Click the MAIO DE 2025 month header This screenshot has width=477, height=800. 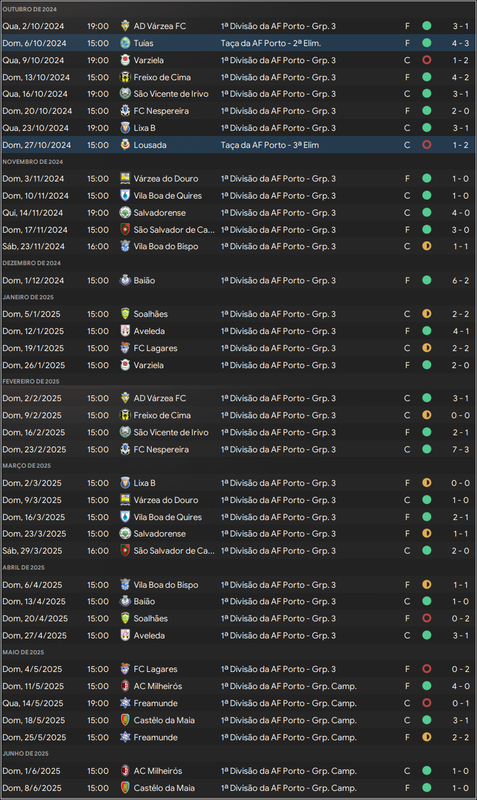[x=23, y=652]
